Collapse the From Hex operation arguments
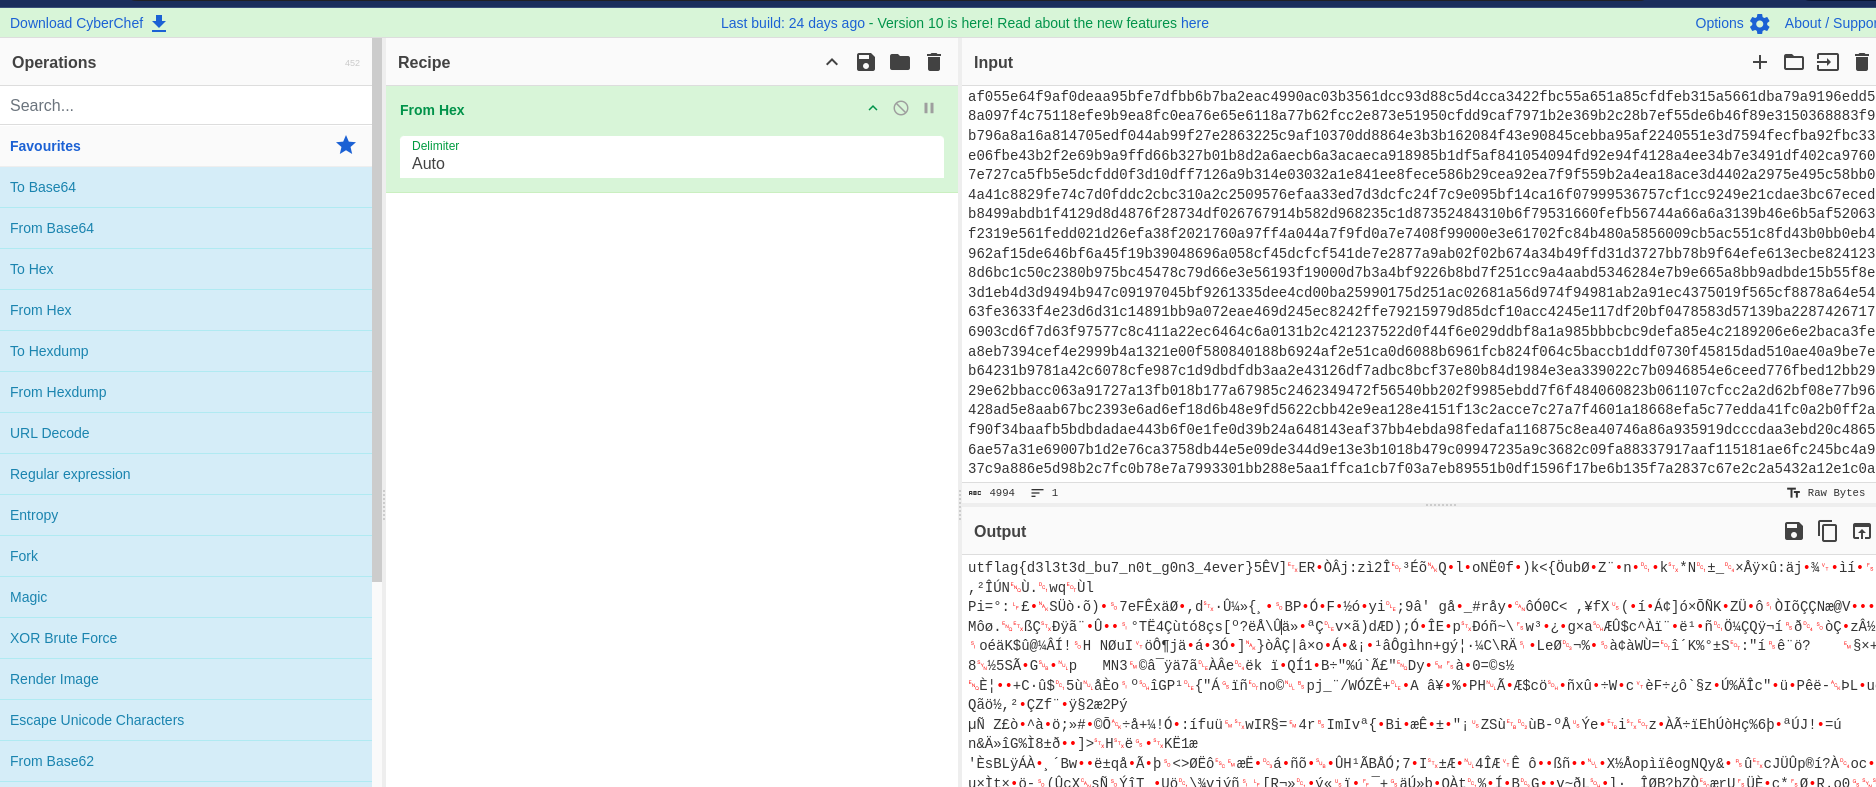The image size is (1876, 787). [873, 108]
